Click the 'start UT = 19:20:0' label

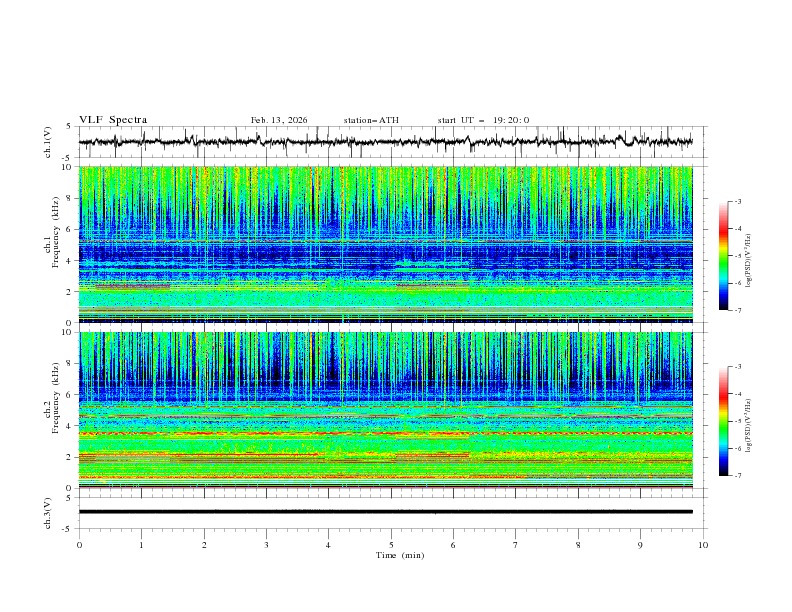483,120
